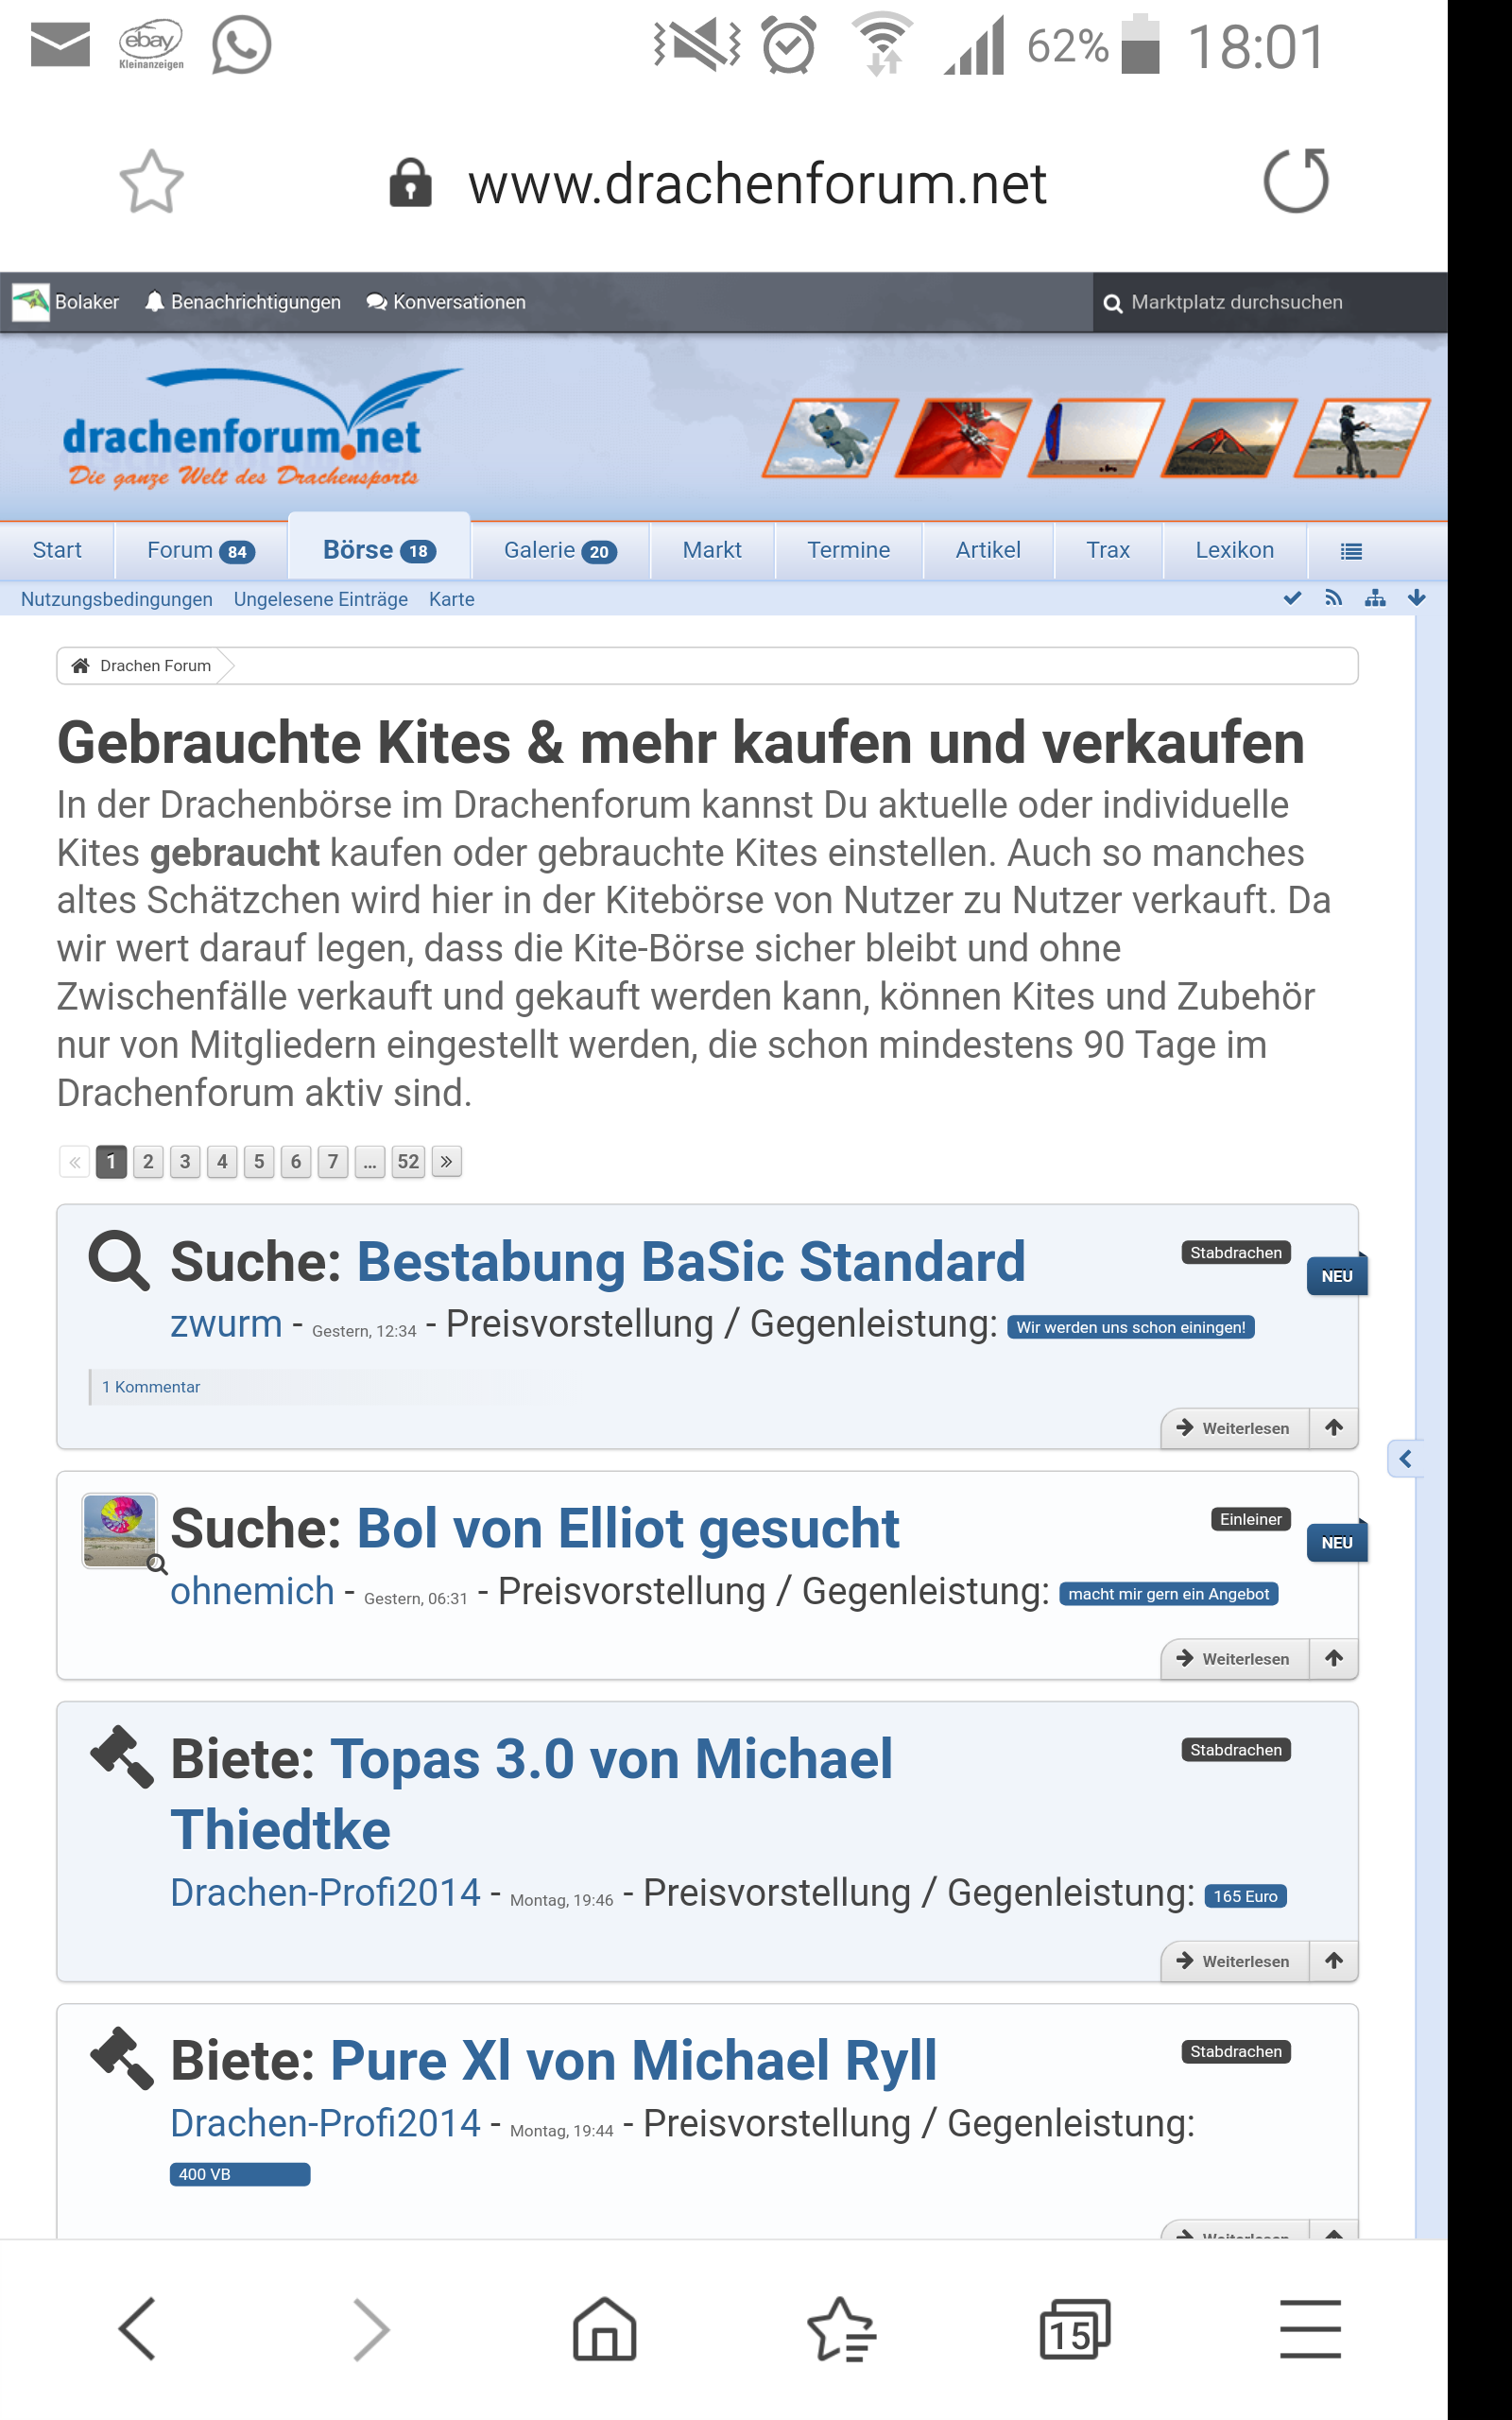This screenshot has width=1512, height=2420.
Task: Mark all entries read with the checkmark icon
Action: click(x=1292, y=598)
